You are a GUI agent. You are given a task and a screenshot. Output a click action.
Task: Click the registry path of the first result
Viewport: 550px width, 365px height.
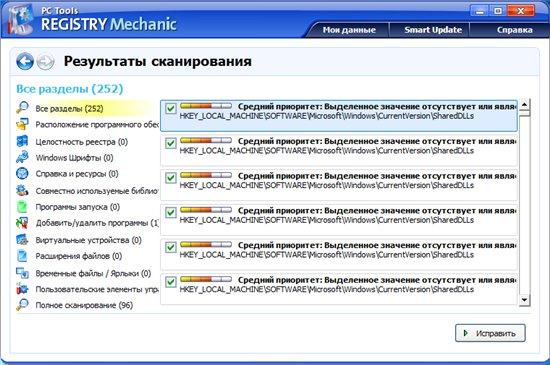(327, 116)
